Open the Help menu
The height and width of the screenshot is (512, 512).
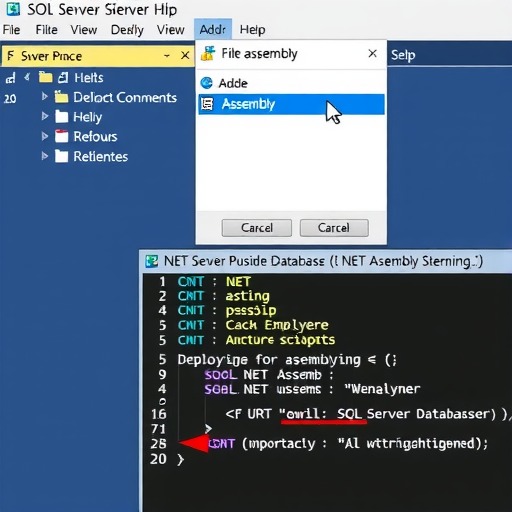click(x=252, y=30)
